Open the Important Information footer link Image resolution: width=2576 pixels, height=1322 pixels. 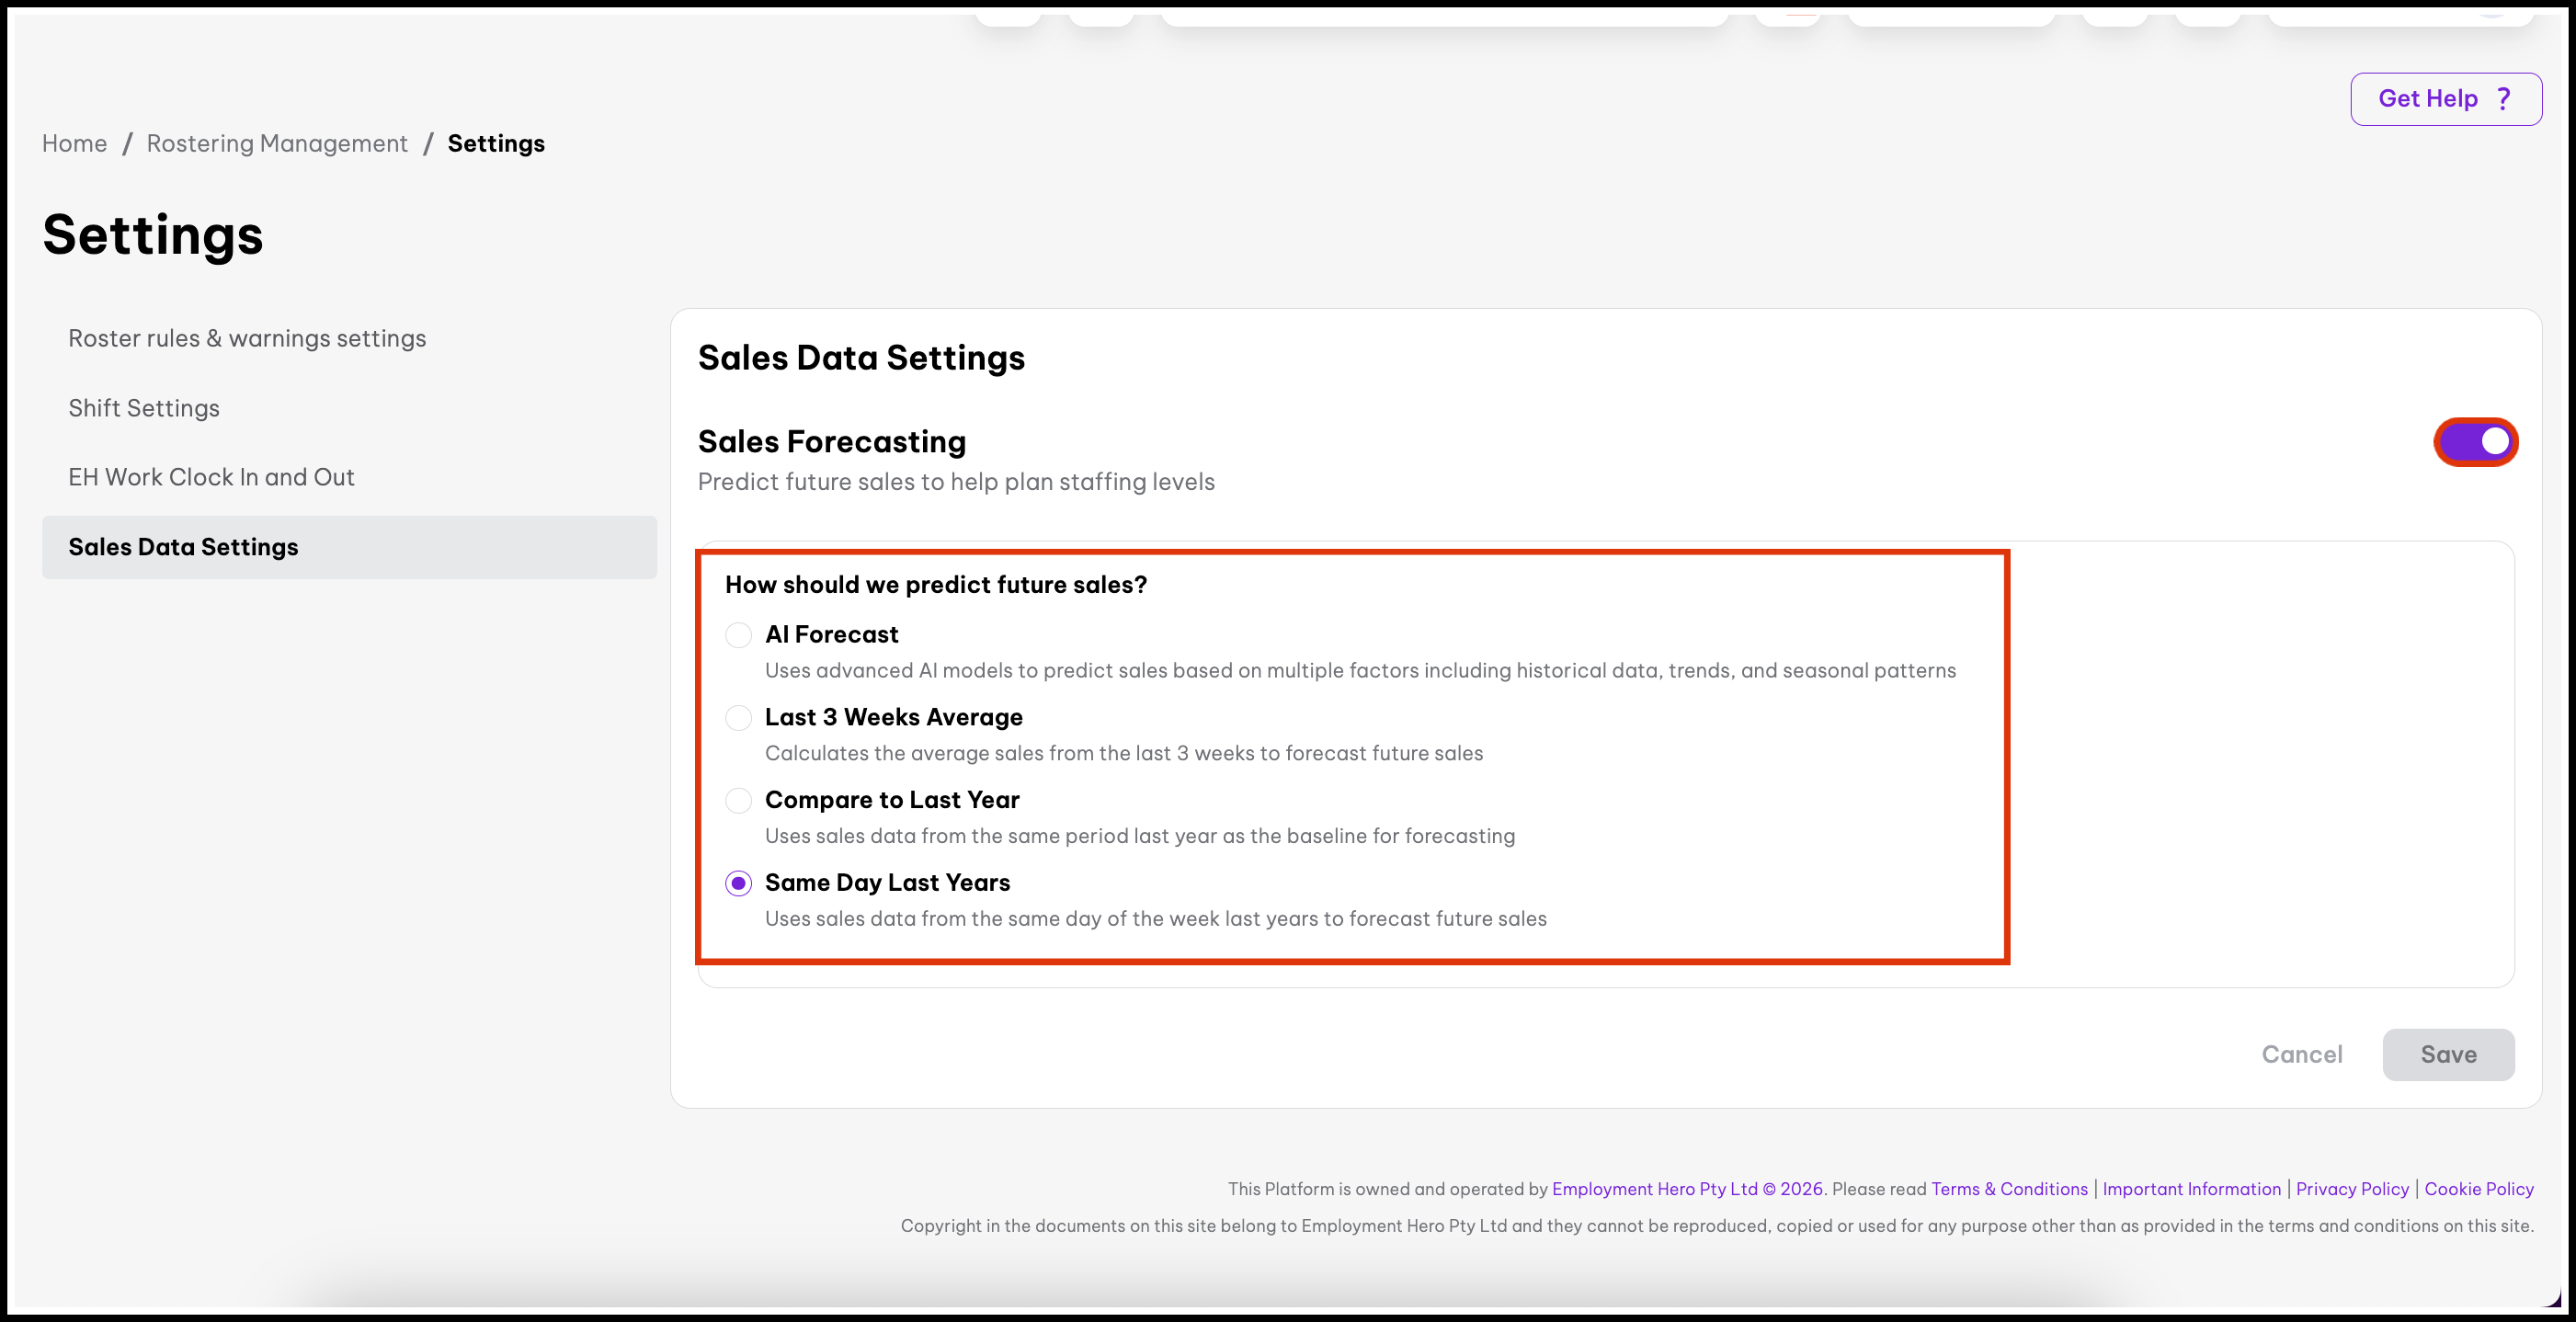(2191, 1188)
